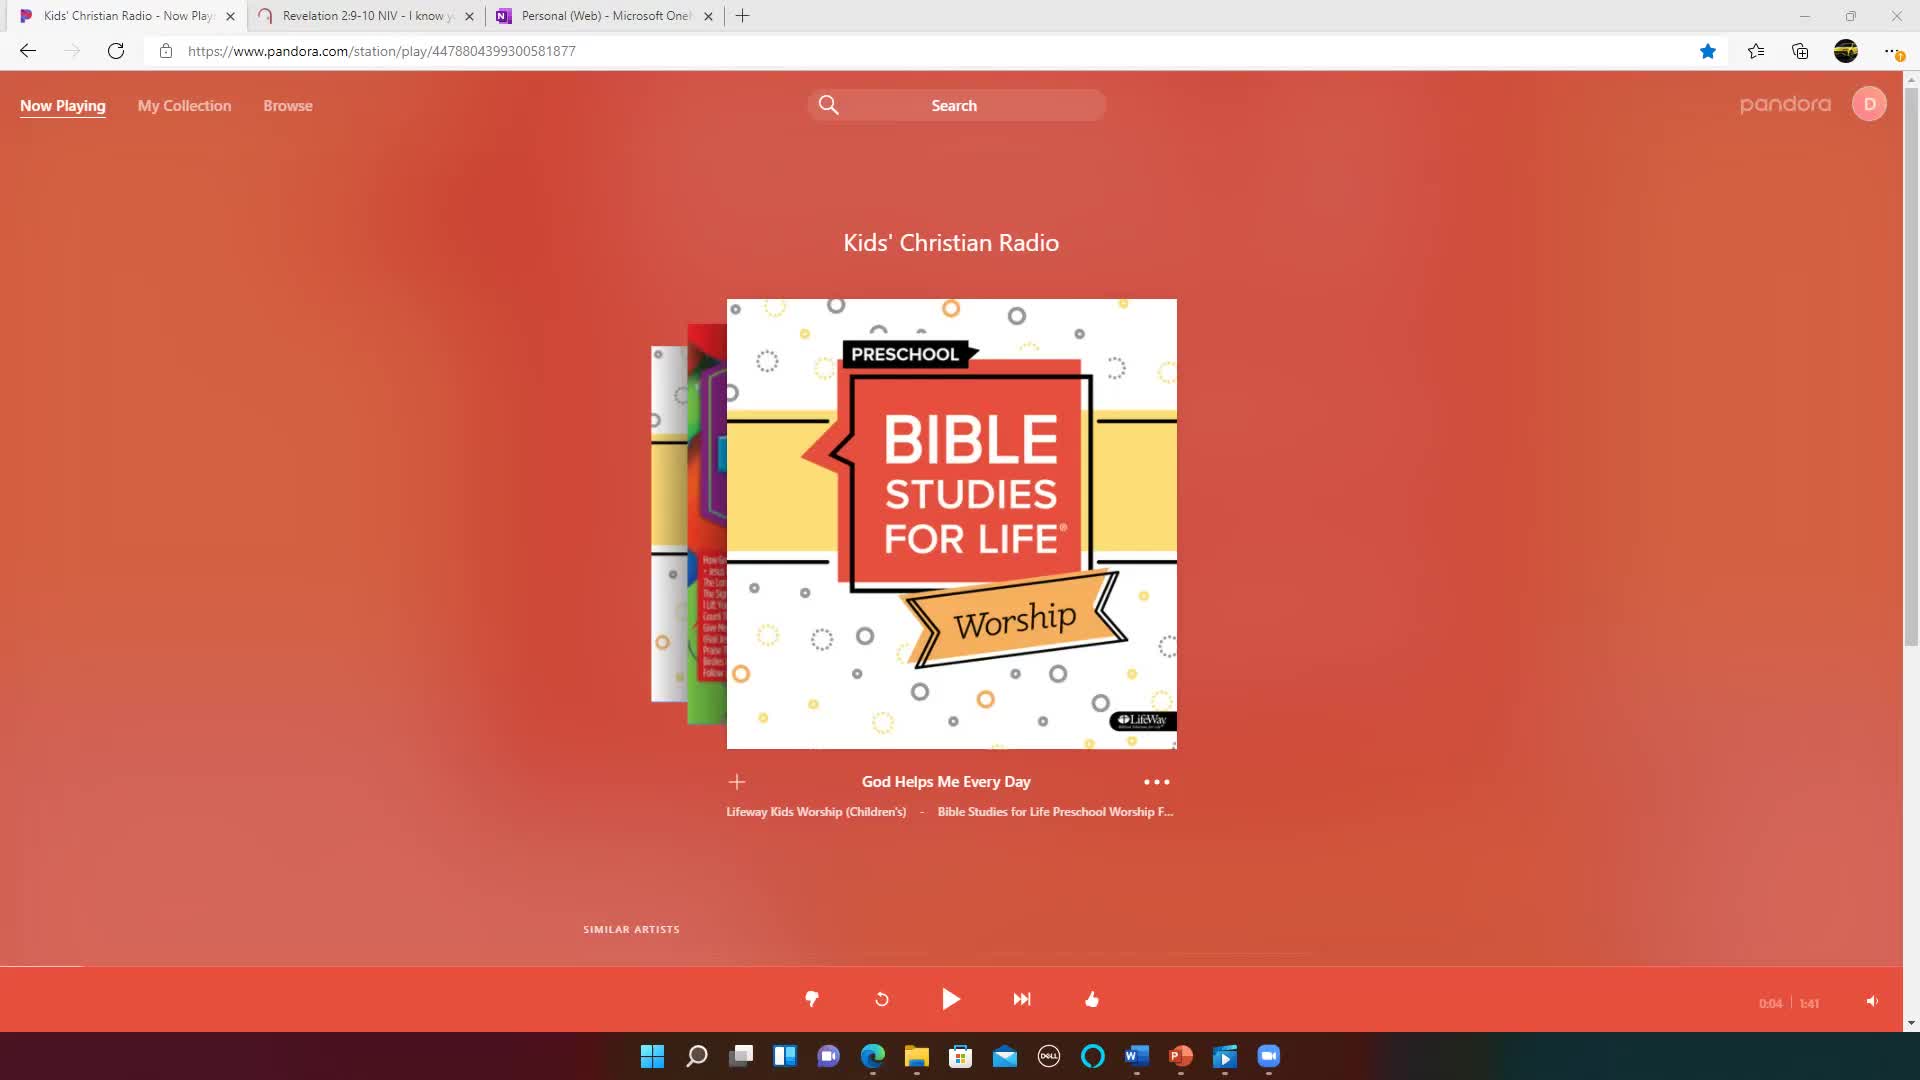Mute the volume speaker icon
The image size is (1920, 1080).
[1872, 1002]
